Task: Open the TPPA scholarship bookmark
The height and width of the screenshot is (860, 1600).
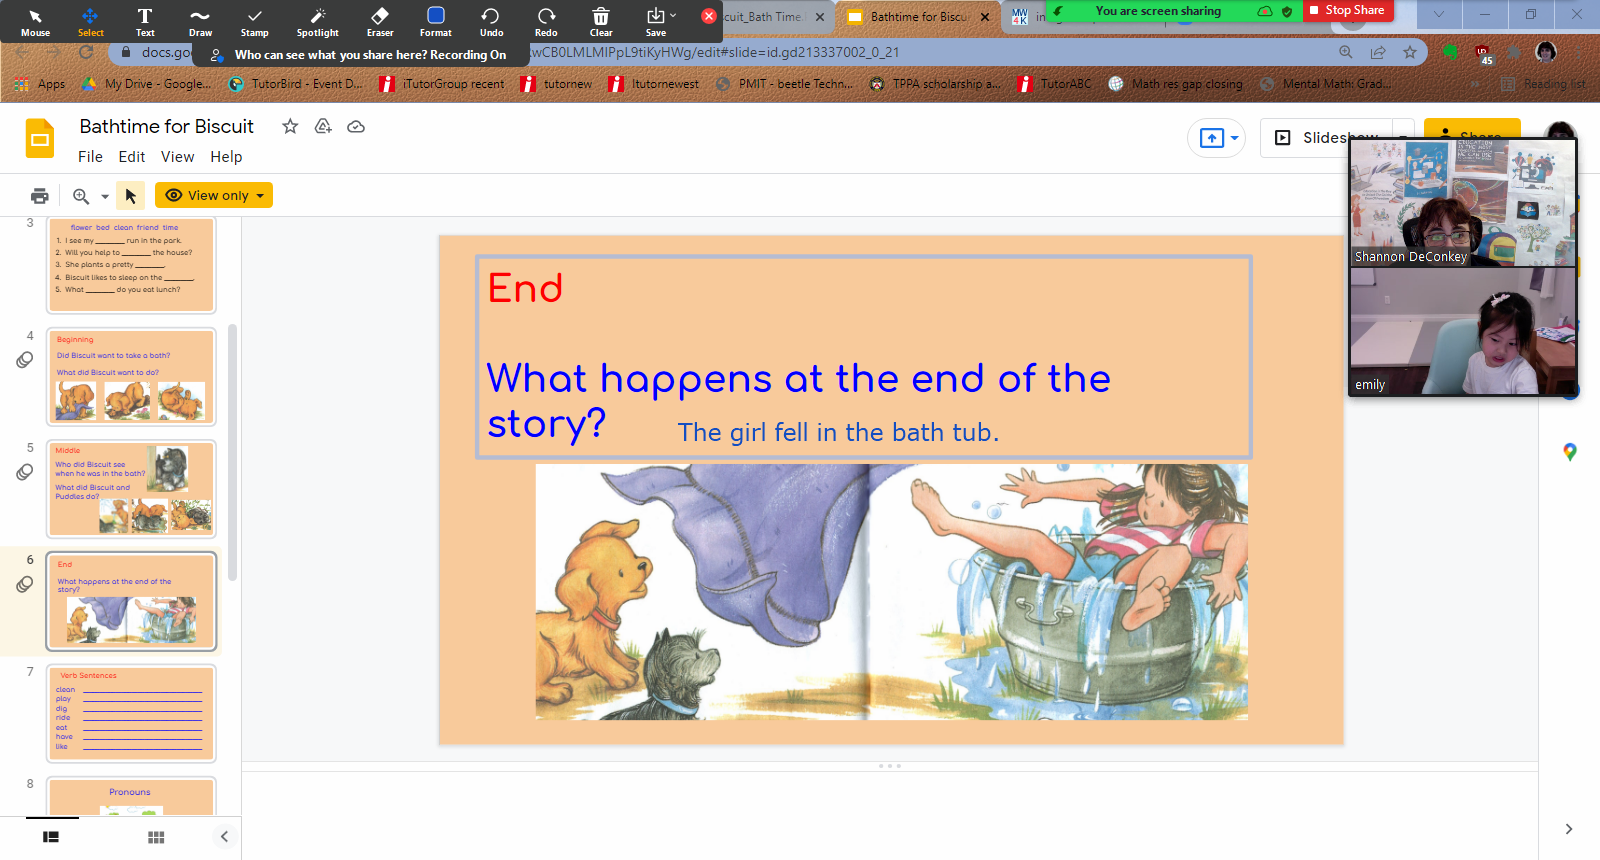Action: tap(936, 84)
